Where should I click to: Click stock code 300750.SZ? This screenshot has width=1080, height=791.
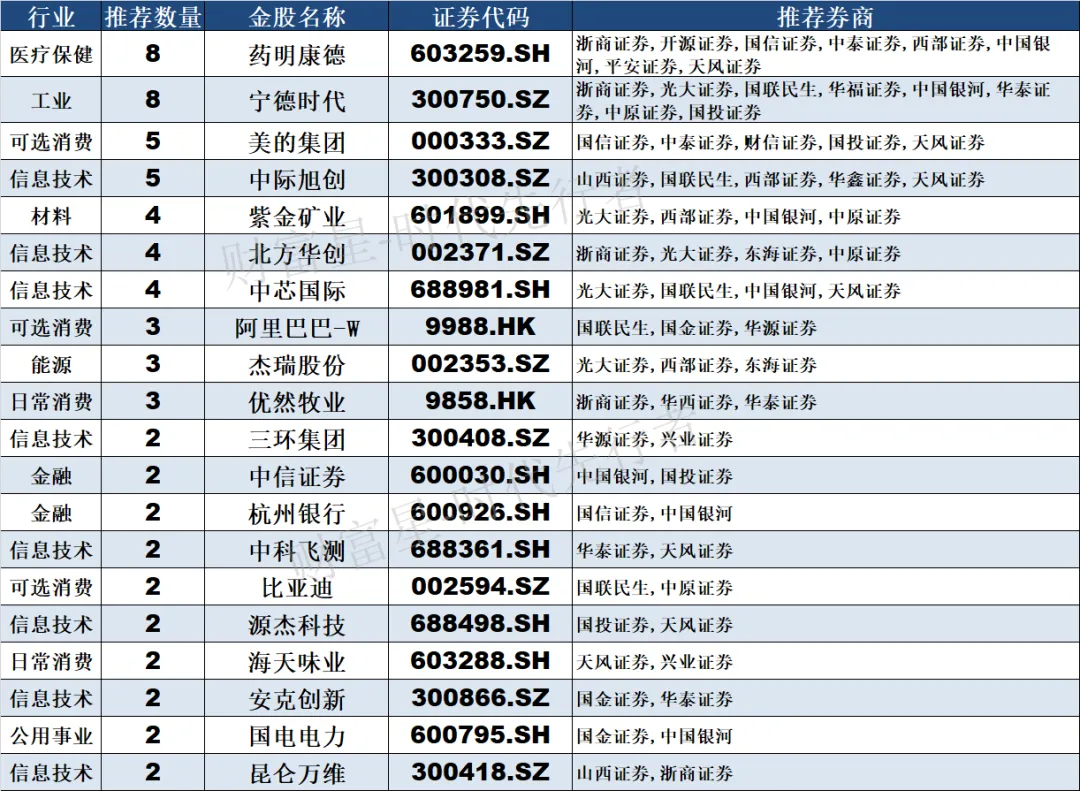coord(480,100)
